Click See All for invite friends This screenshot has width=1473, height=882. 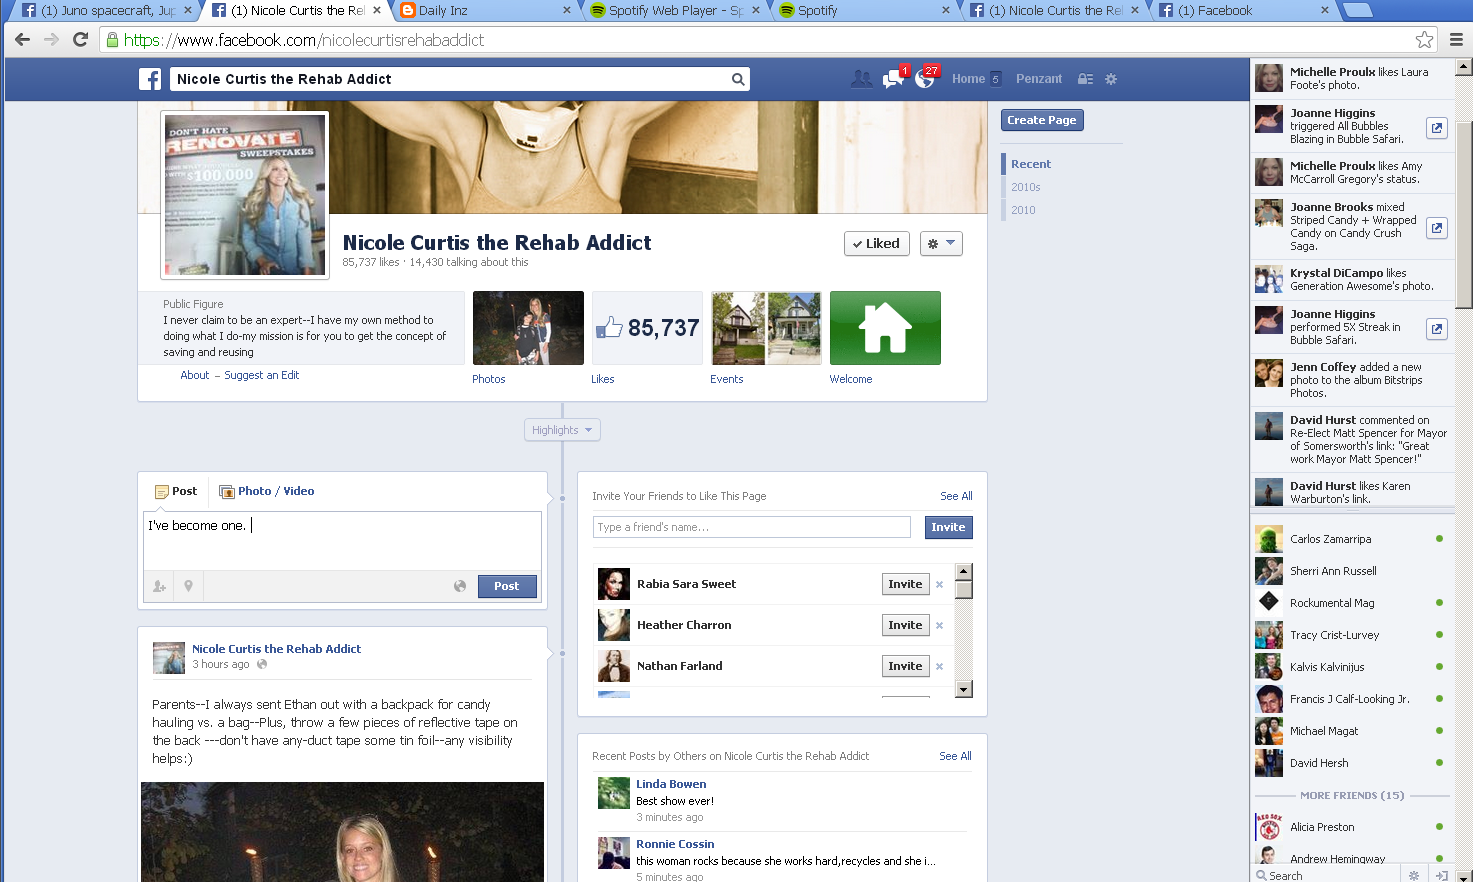coord(956,496)
